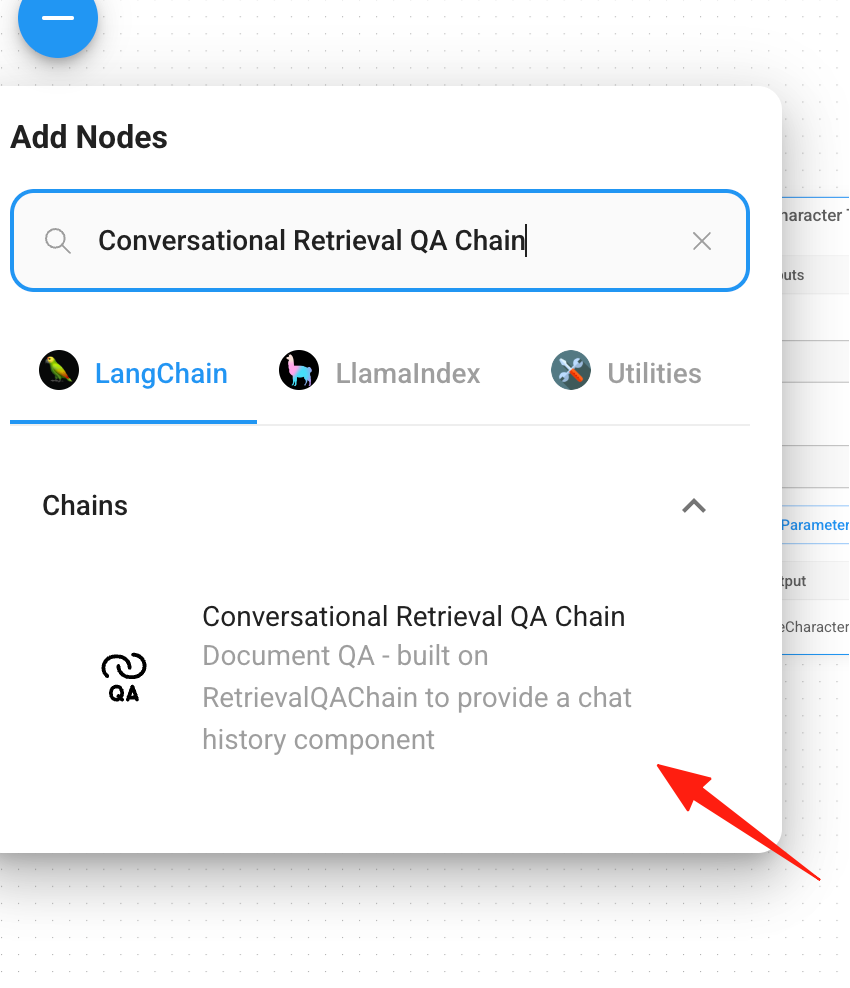Click the Character output label behind panel
Image resolution: width=850 pixels, height=988 pixels.
pyautogui.click(x=815, y=627)
